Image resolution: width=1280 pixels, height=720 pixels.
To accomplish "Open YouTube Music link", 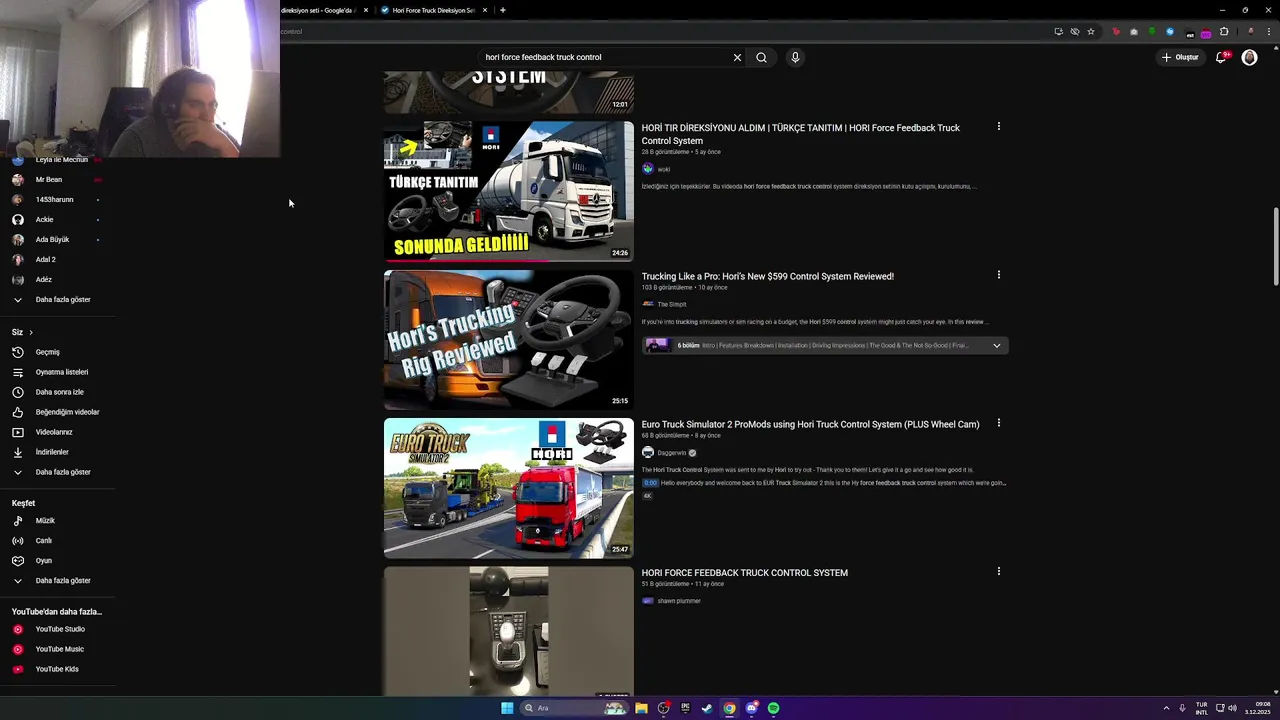I will point(58,649).
